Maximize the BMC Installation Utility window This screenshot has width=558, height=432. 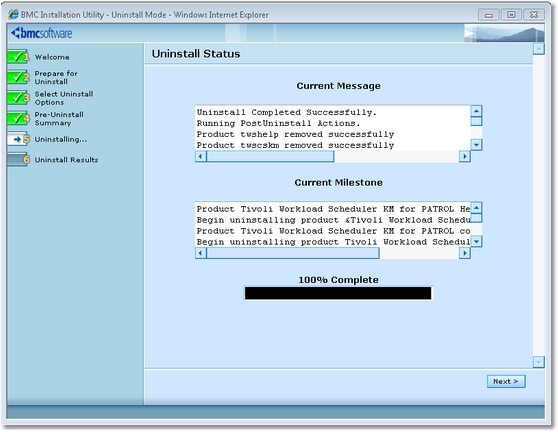(511, 15)
